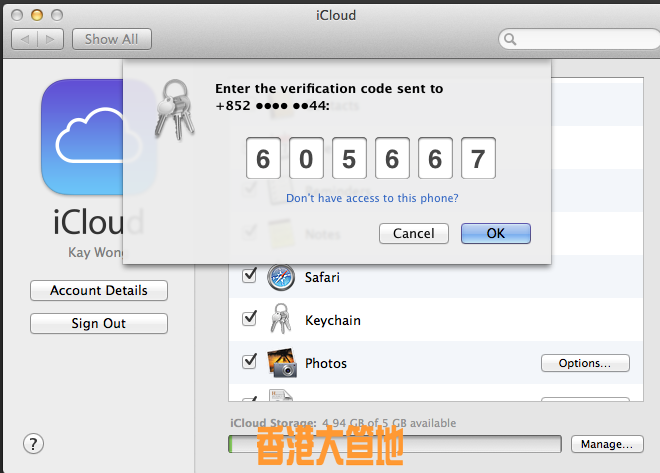Select fourth verification digit box
Image resolution: width=660 pixels, height=473 pixels.
click(x=392, y=158)
